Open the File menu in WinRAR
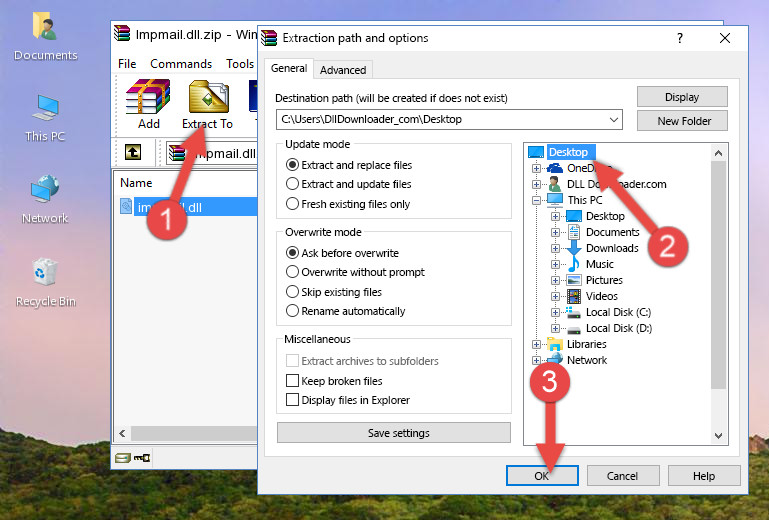The height and width of the screenshot is (520, 769). 127,64
